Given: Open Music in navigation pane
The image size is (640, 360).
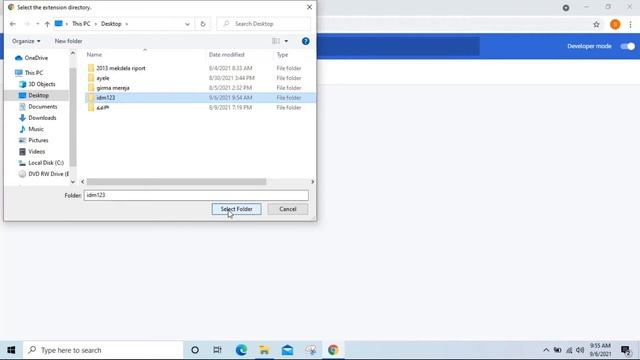Looking at the screenshot, I should 31,129.
